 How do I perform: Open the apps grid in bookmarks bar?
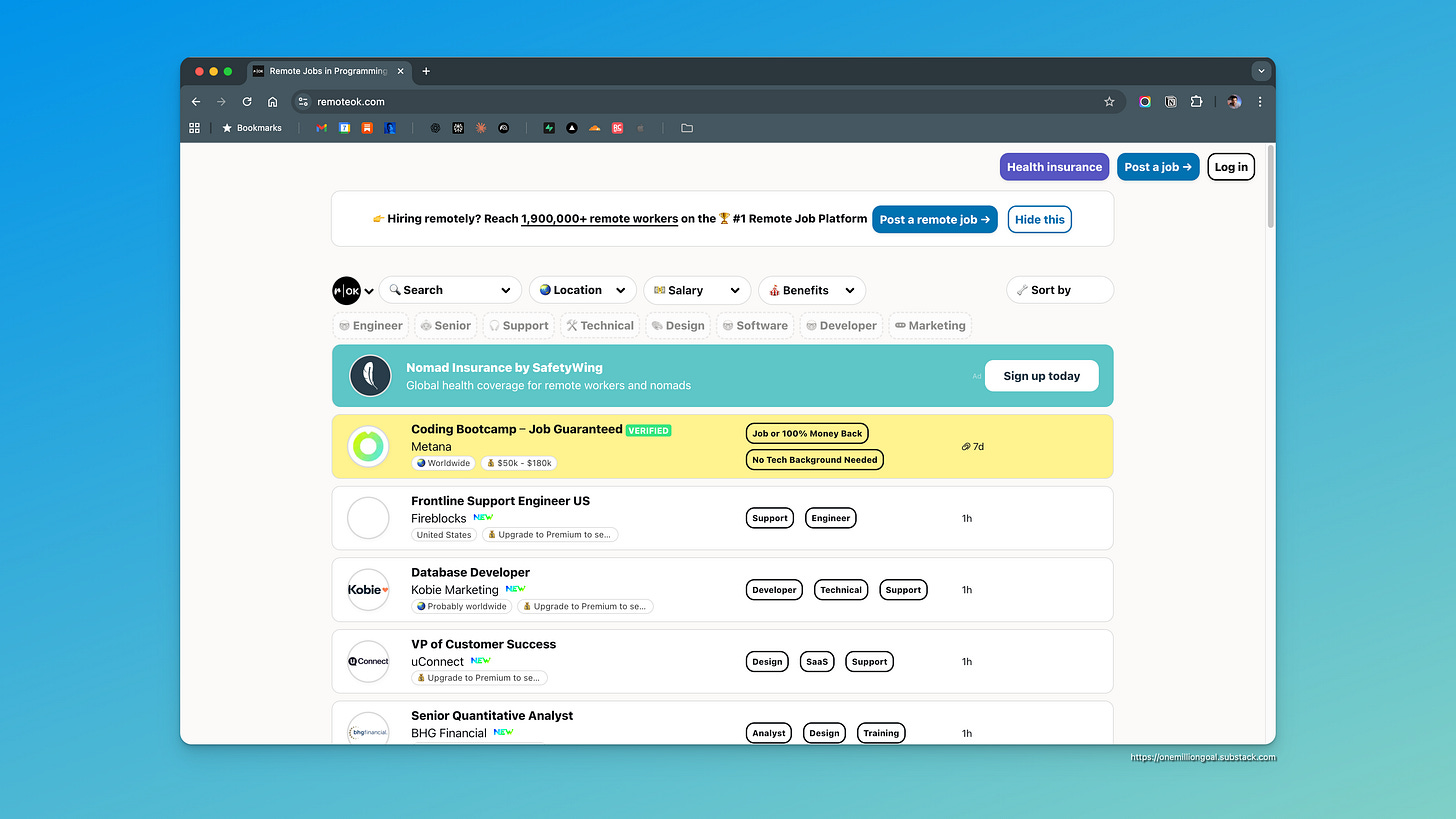click(195, 128)
